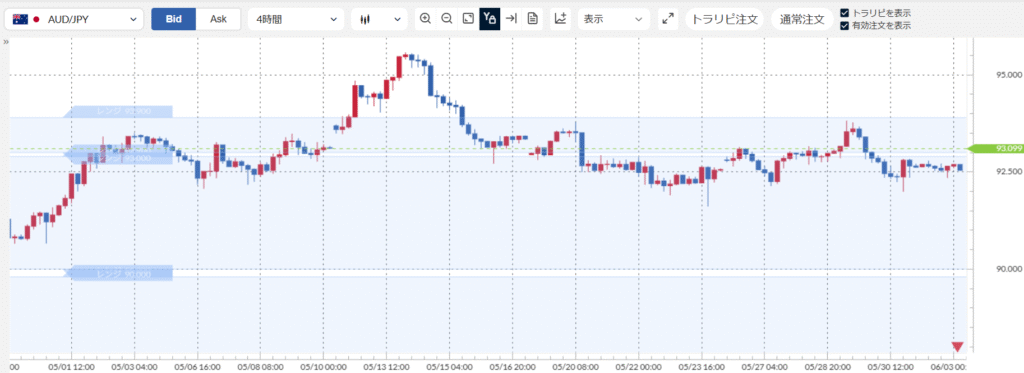
Task: Zoom out of the chart
Action: pos(447,19)
